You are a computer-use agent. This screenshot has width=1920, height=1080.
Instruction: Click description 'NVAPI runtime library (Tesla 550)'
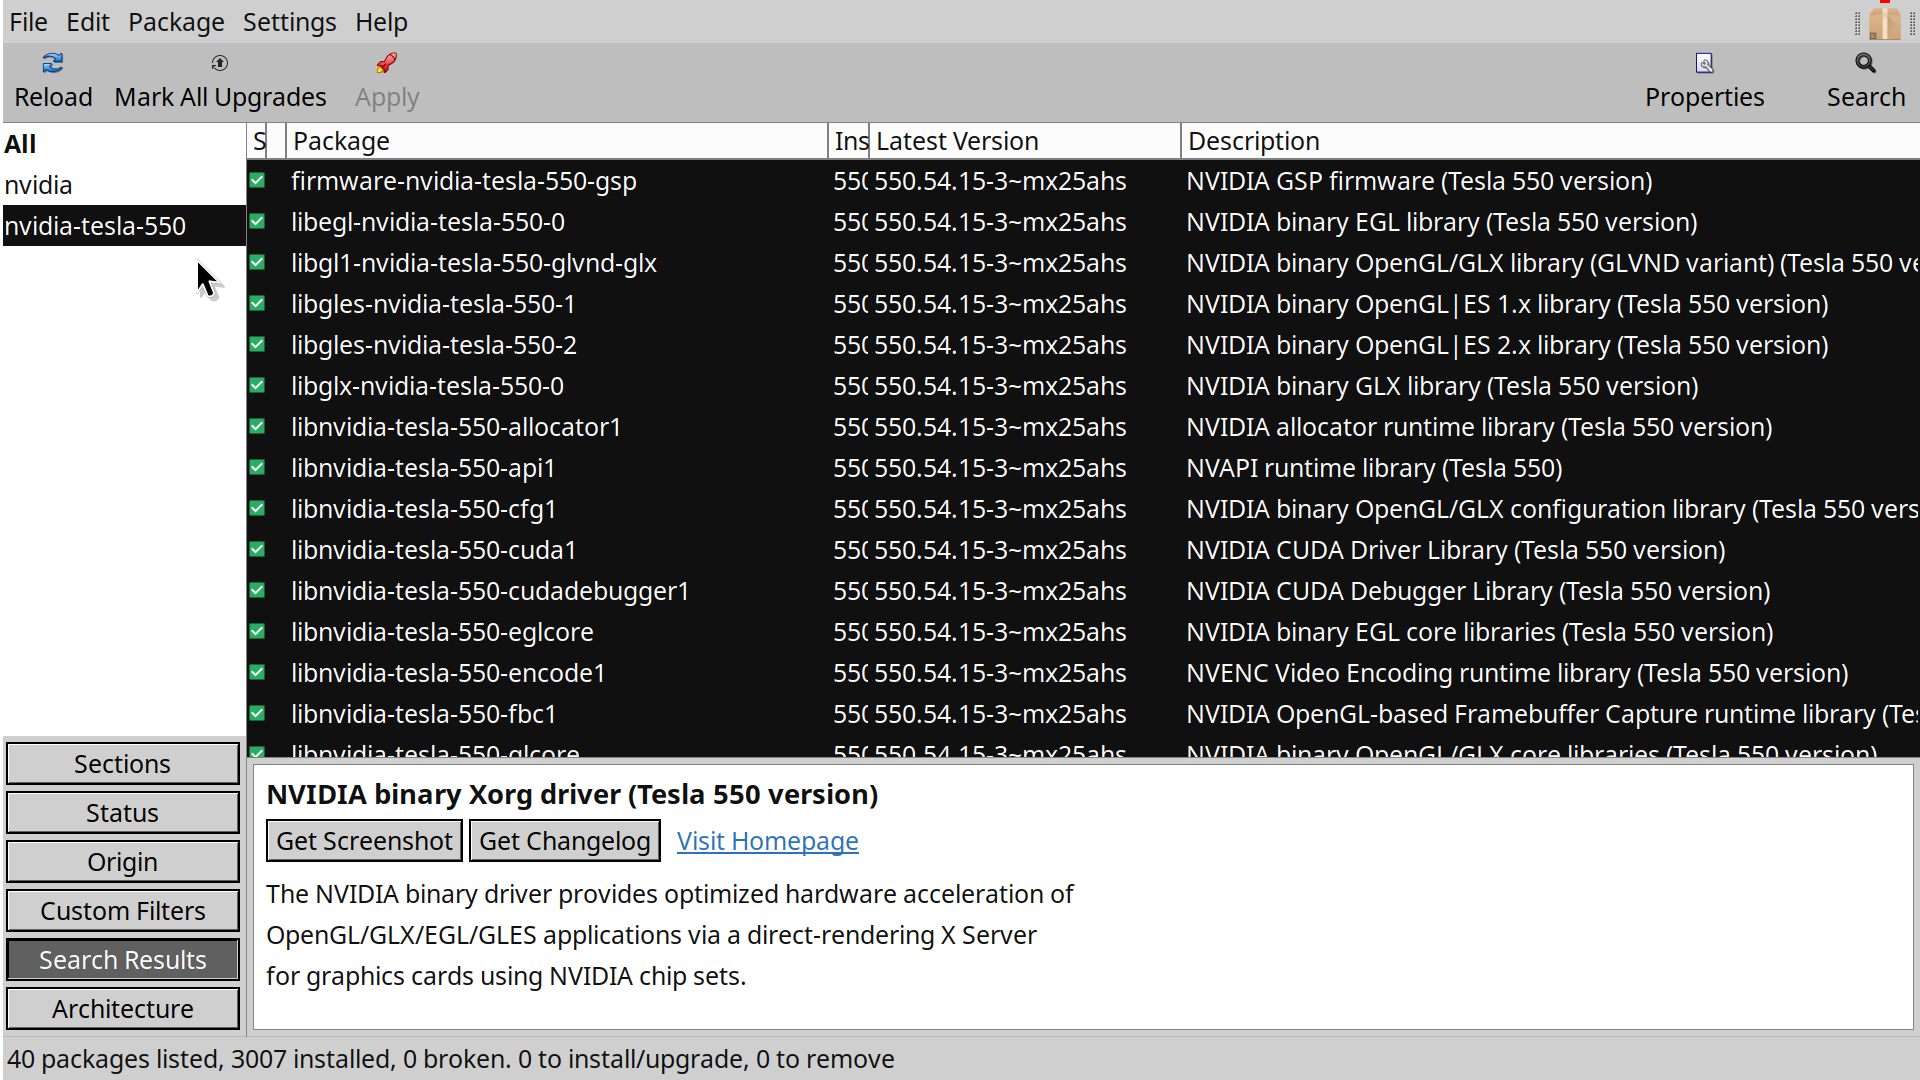tap(1374, 468)
